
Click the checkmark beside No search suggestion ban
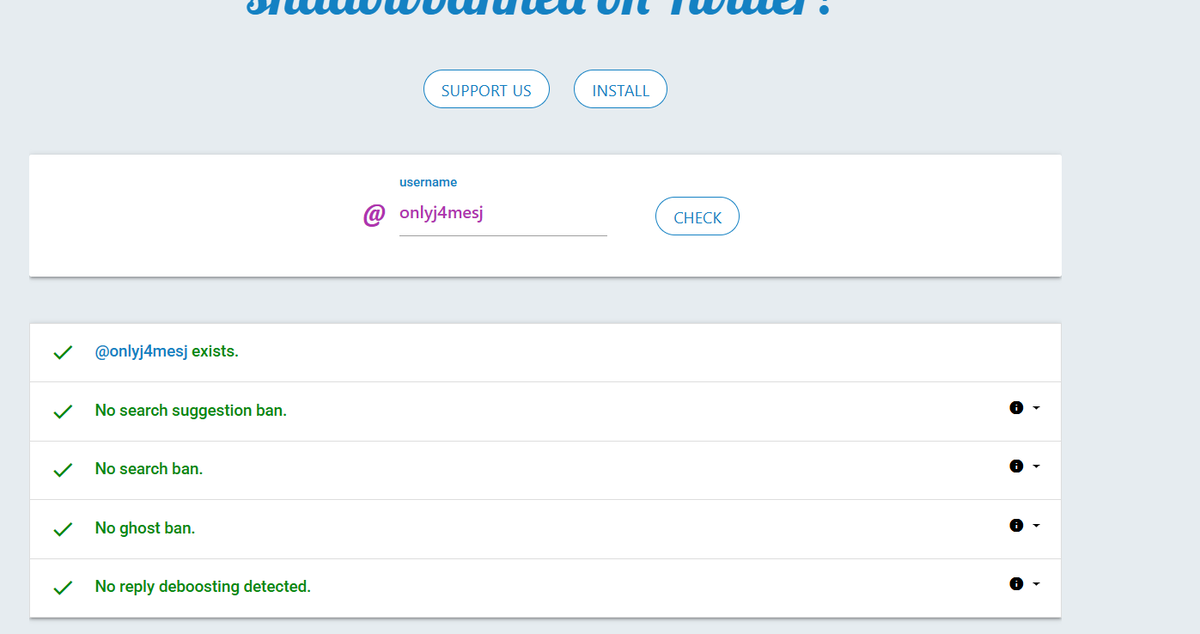coord(62,411)
